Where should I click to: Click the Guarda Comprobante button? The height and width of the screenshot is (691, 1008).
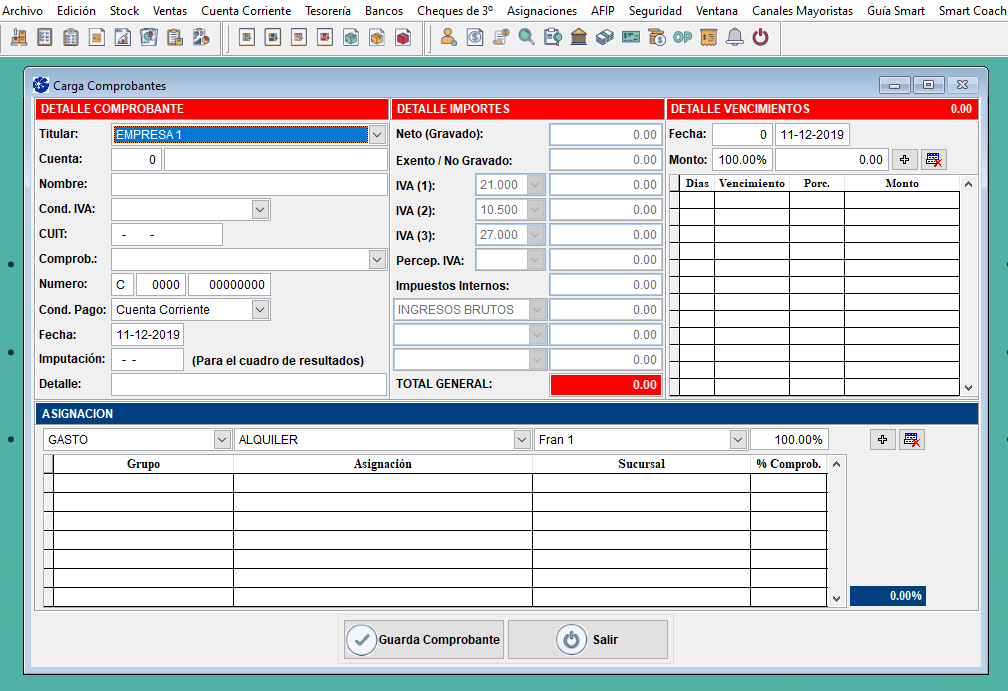coord(424,640)
